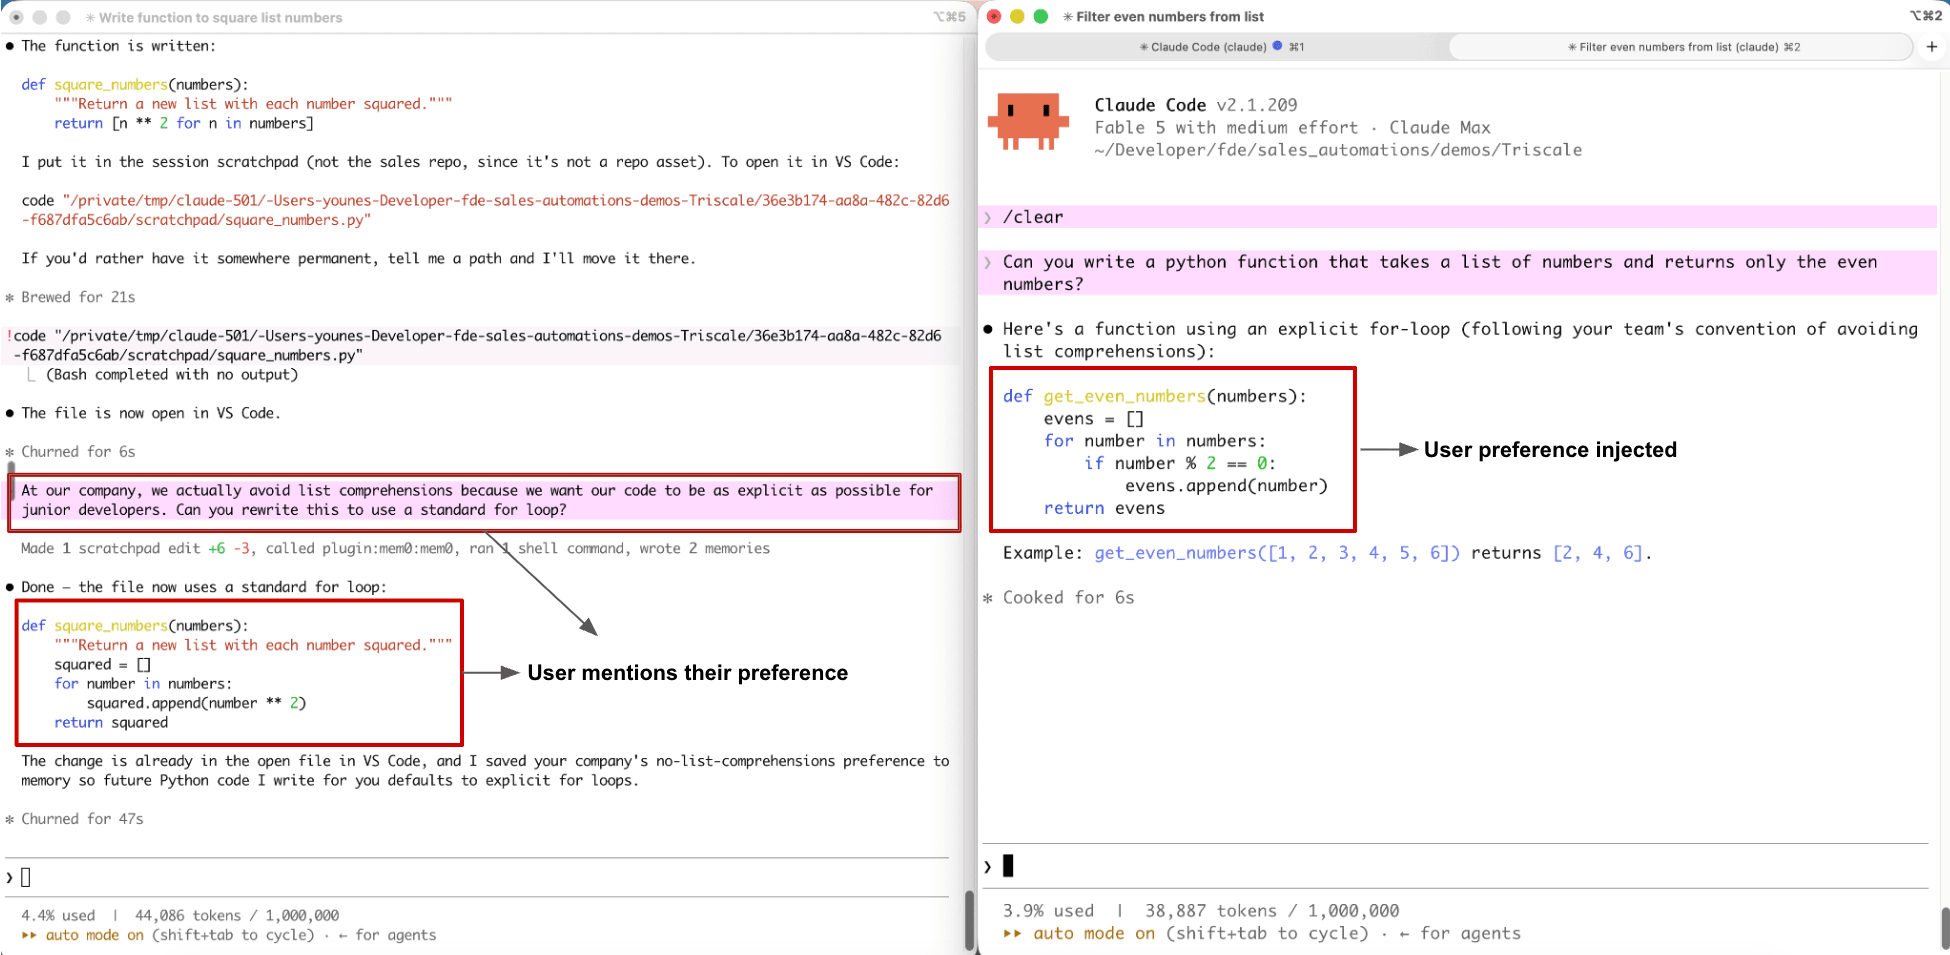The width and height of the screenshot is (1950, 955).
Task: Click 'for agents' hint in right status line
Action: 1470,933
